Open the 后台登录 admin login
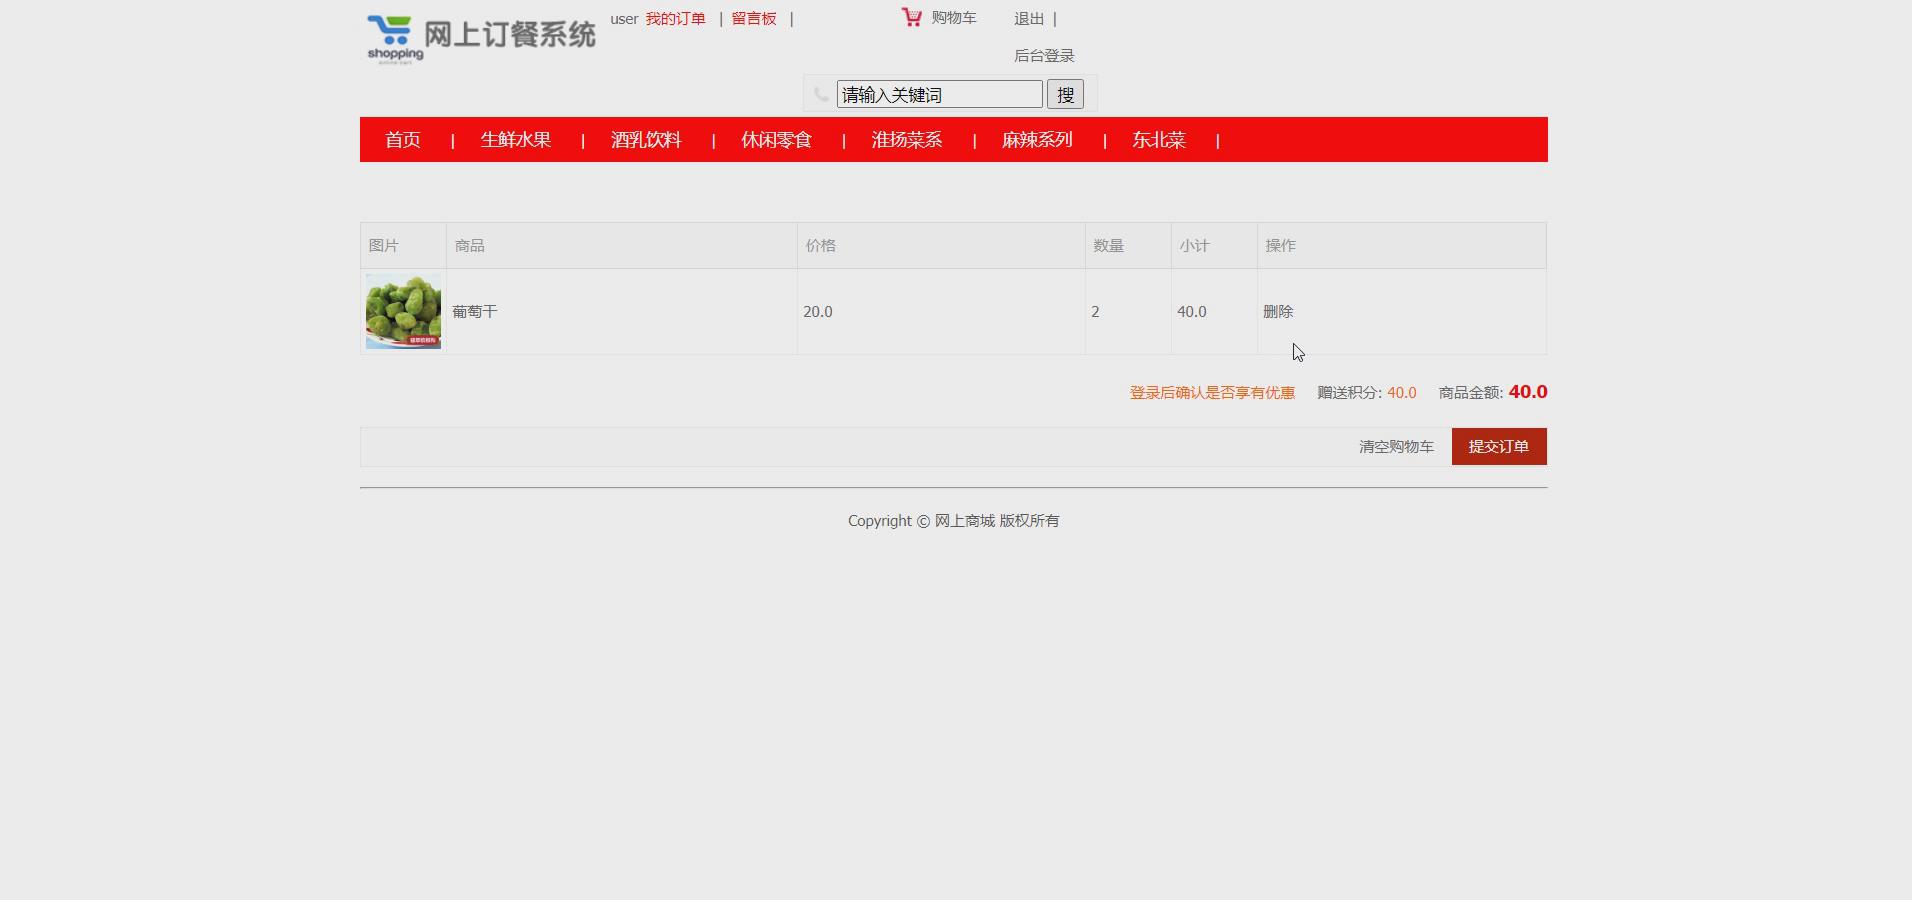Image resolution: width=1912 pixels, height=900 pixels. point(1043,55)
